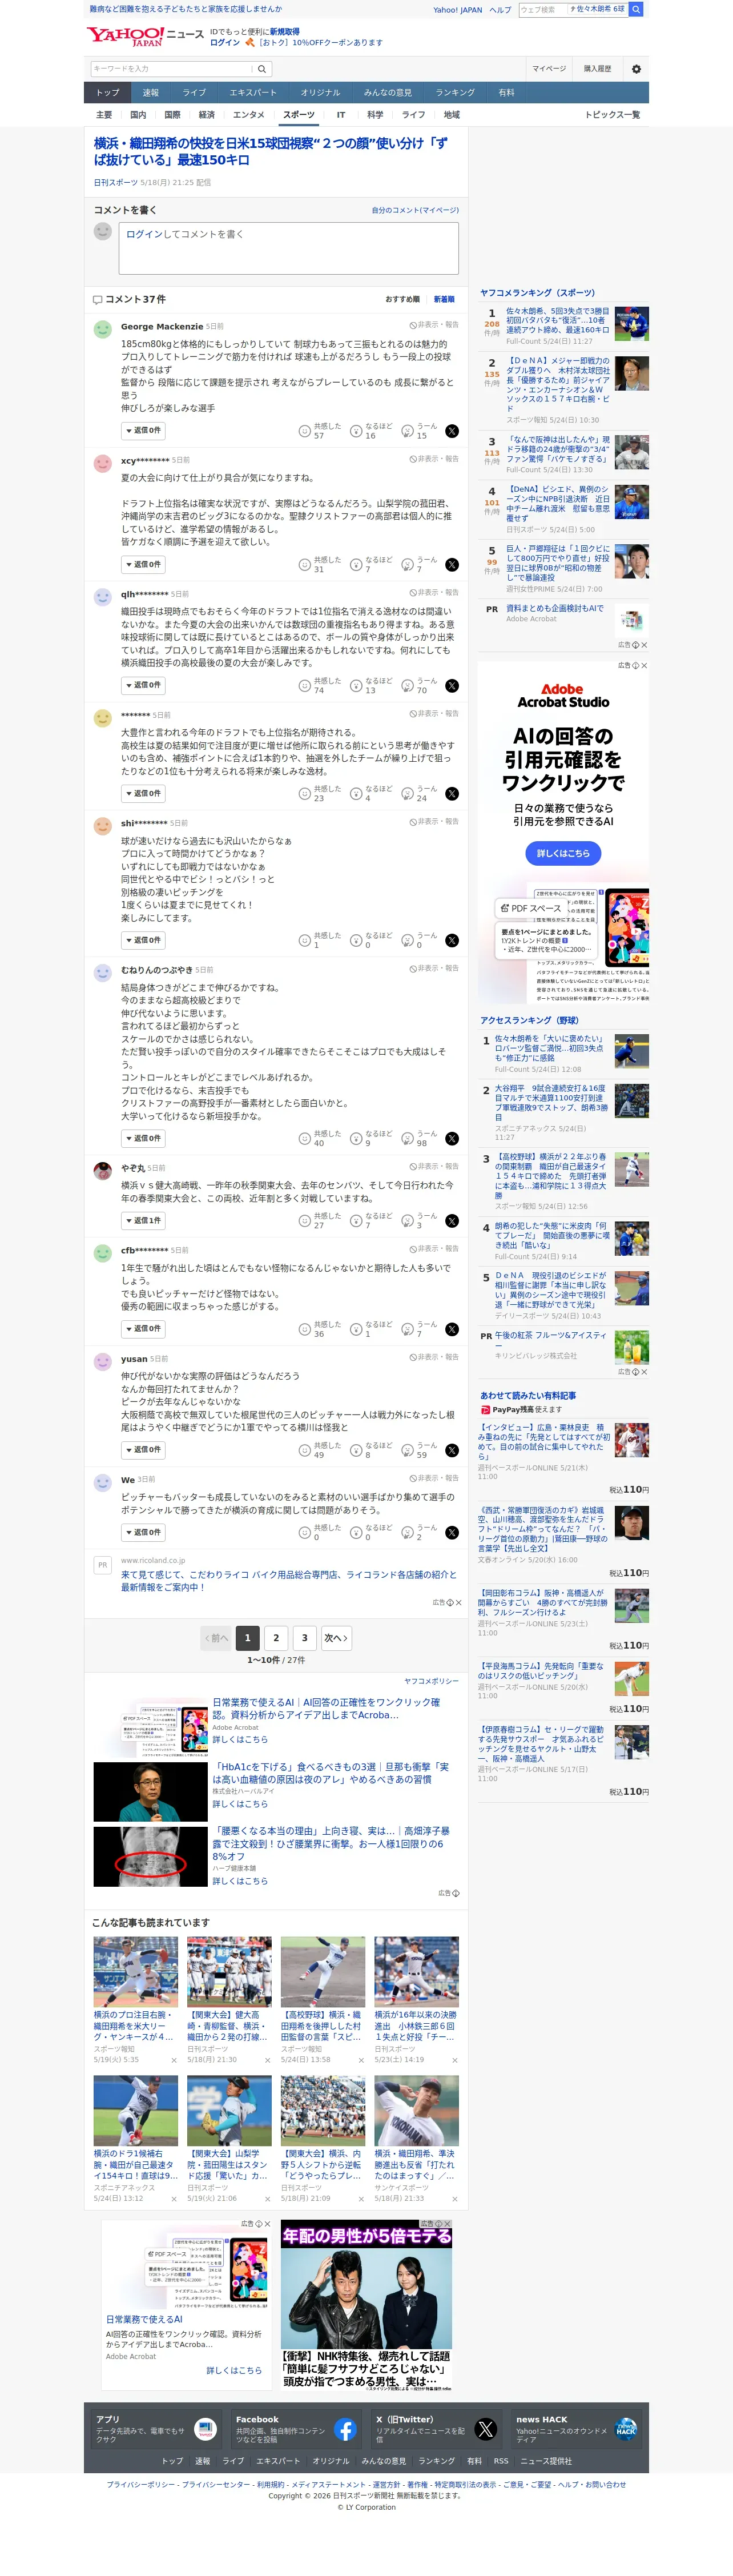Click うーん icon on yusan's comment
Screen dimensions: 733x2576
(407, 1450)
